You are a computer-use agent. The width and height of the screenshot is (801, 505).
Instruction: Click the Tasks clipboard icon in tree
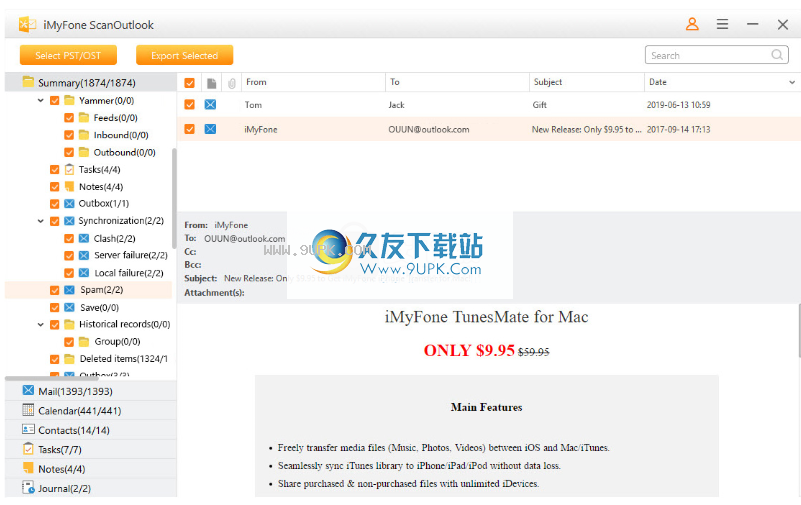tap(69, 169)
